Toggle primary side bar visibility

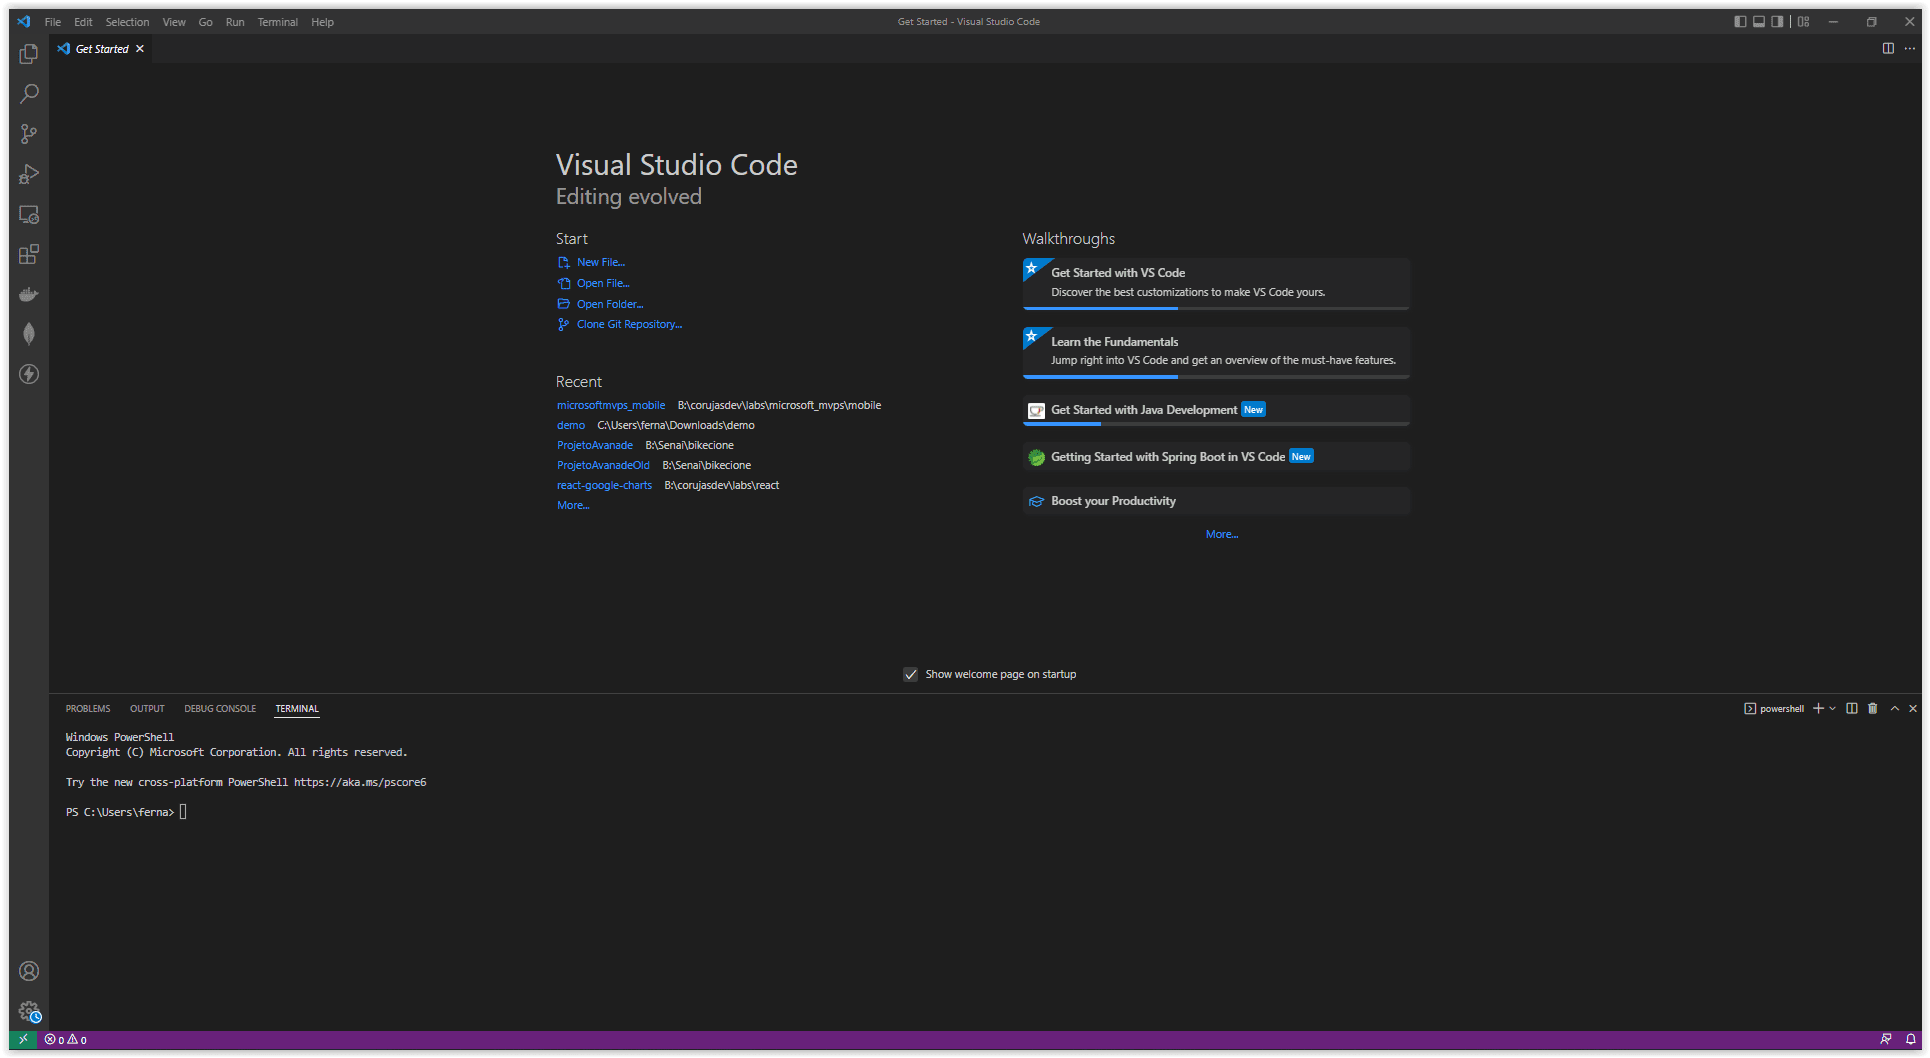(1741, 21)
